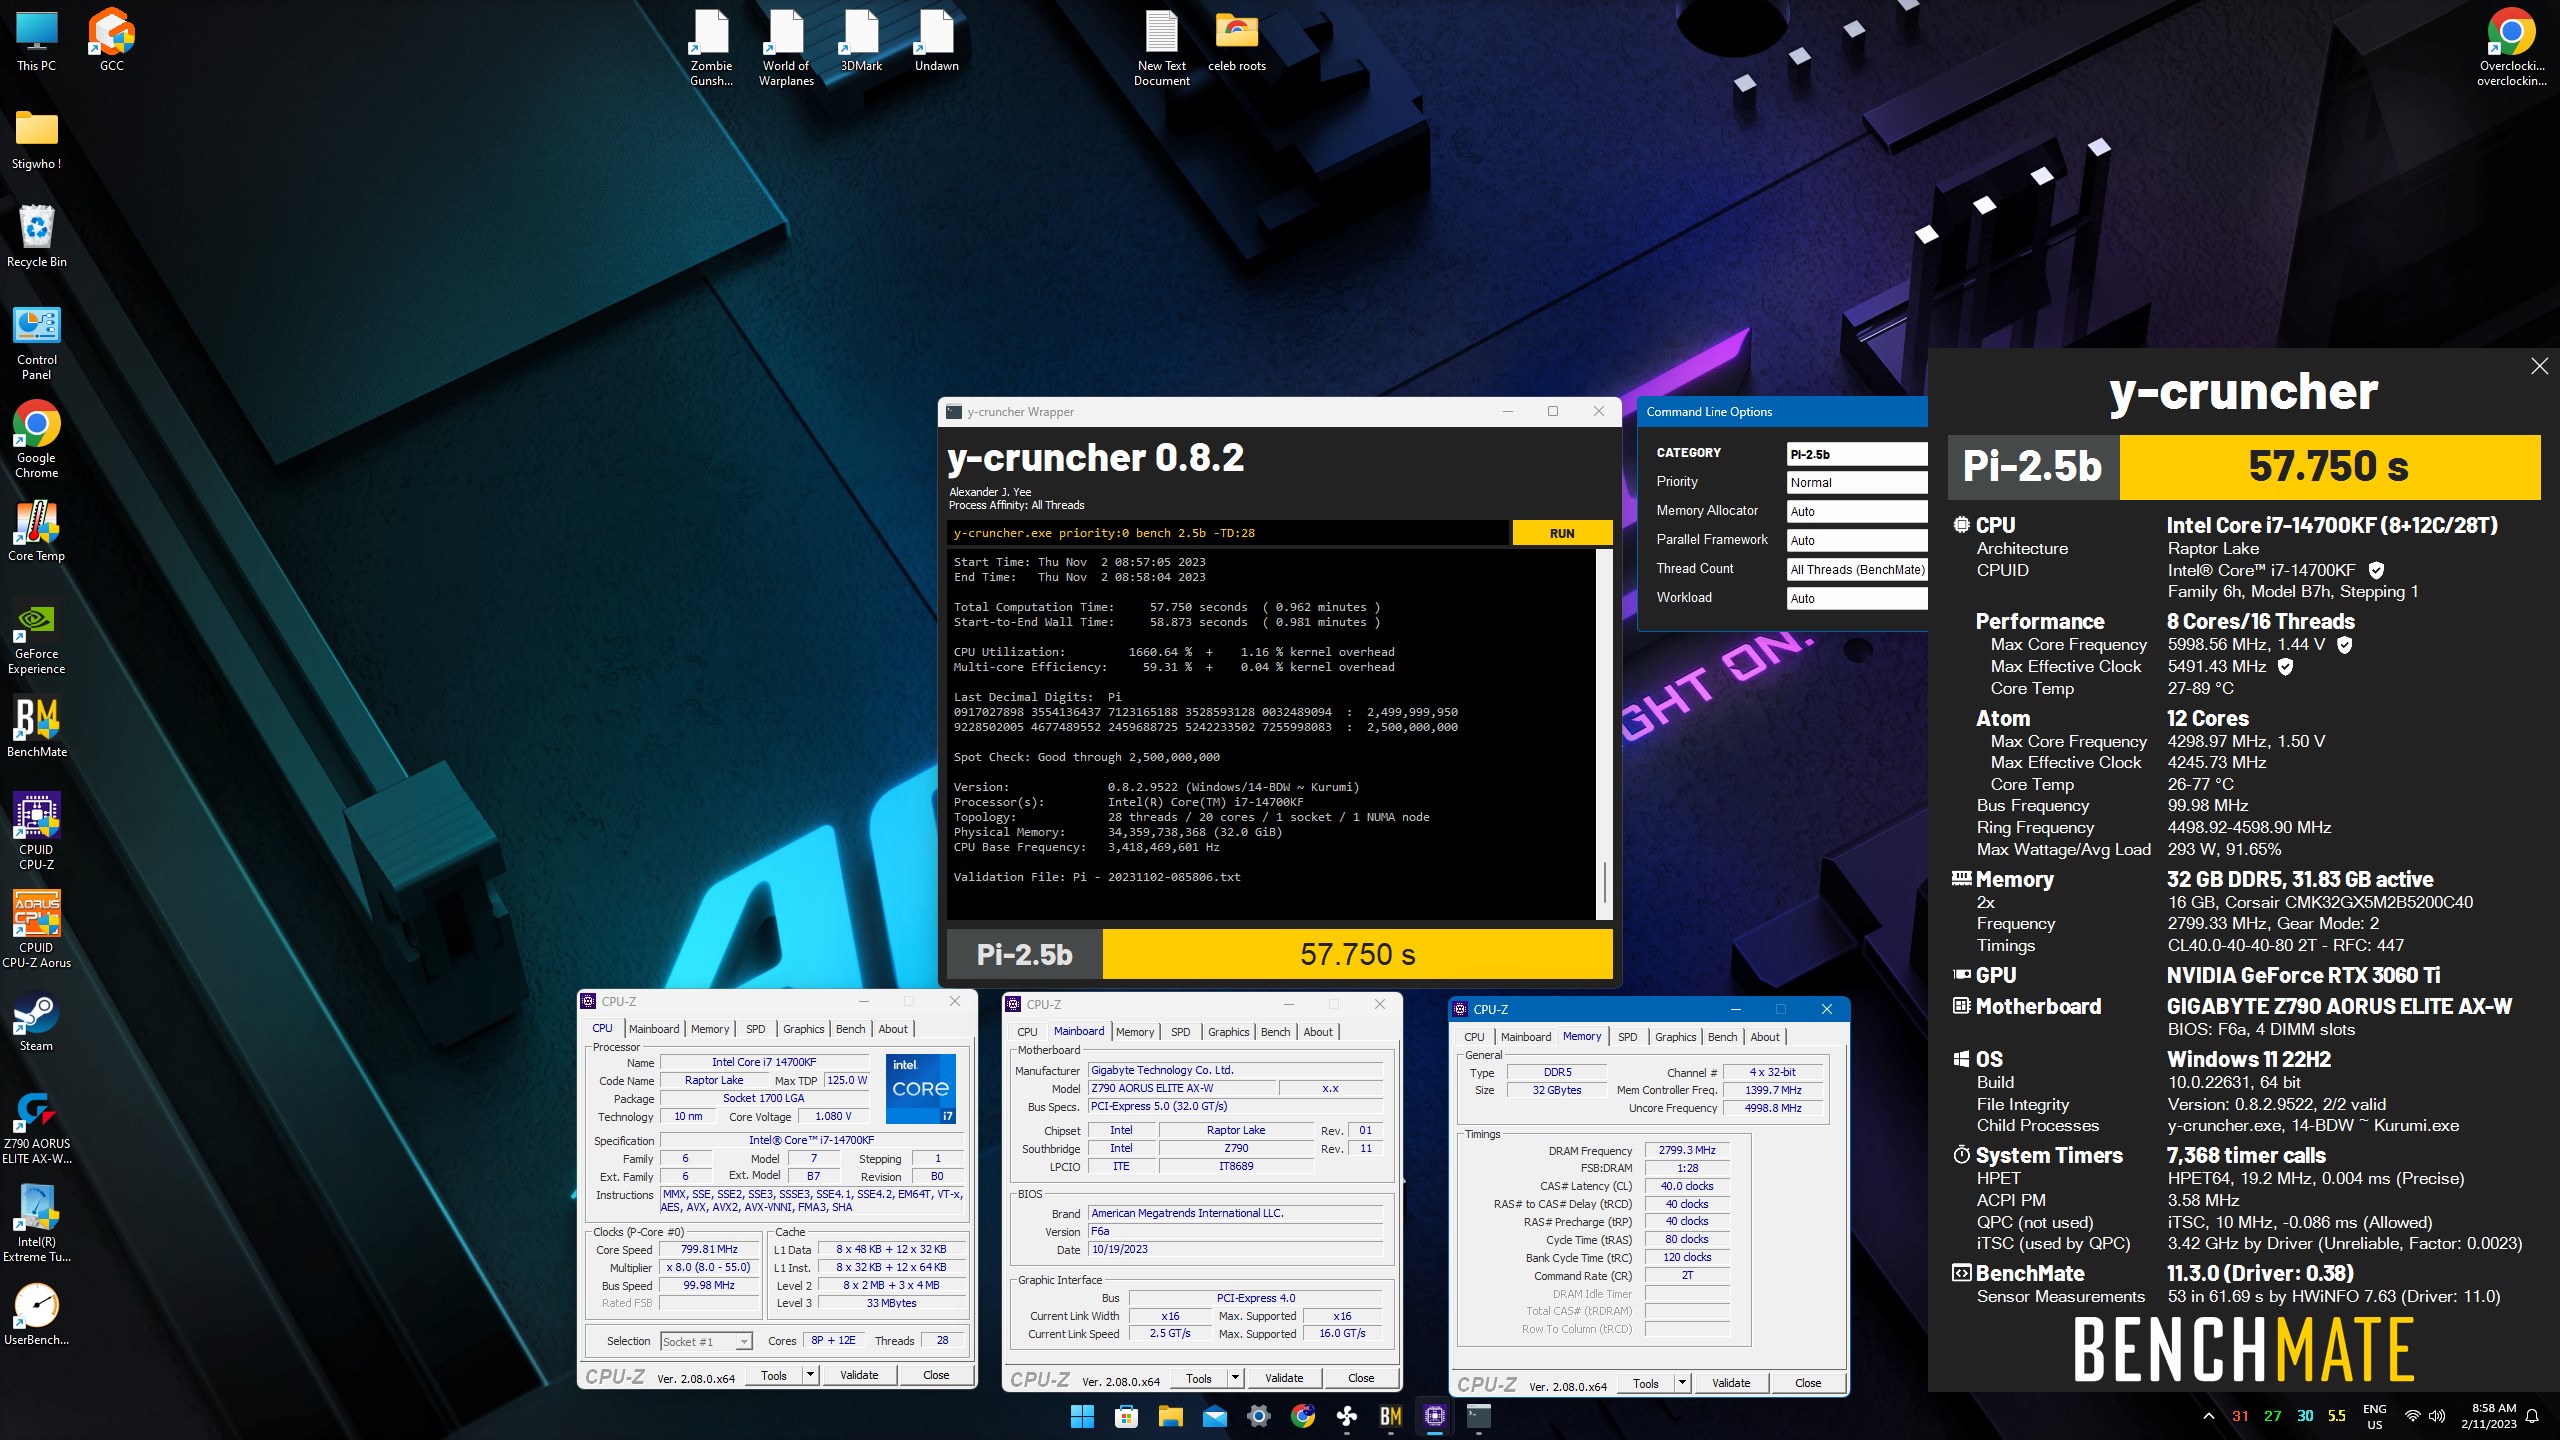Click Windows Start button on taskbar

tap(1082, 1415)
